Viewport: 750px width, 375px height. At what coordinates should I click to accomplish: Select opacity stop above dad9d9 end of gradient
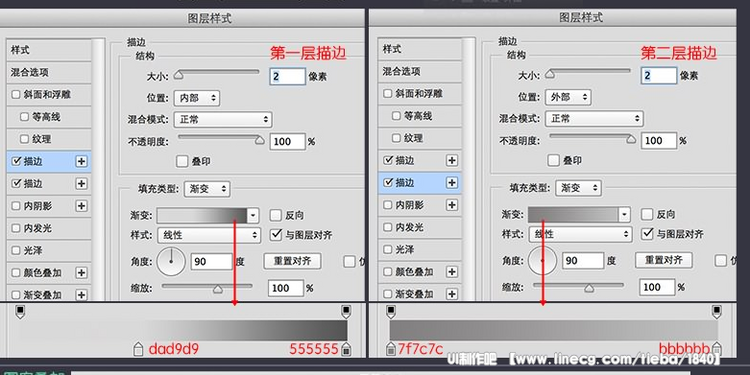tap(20, 312)
